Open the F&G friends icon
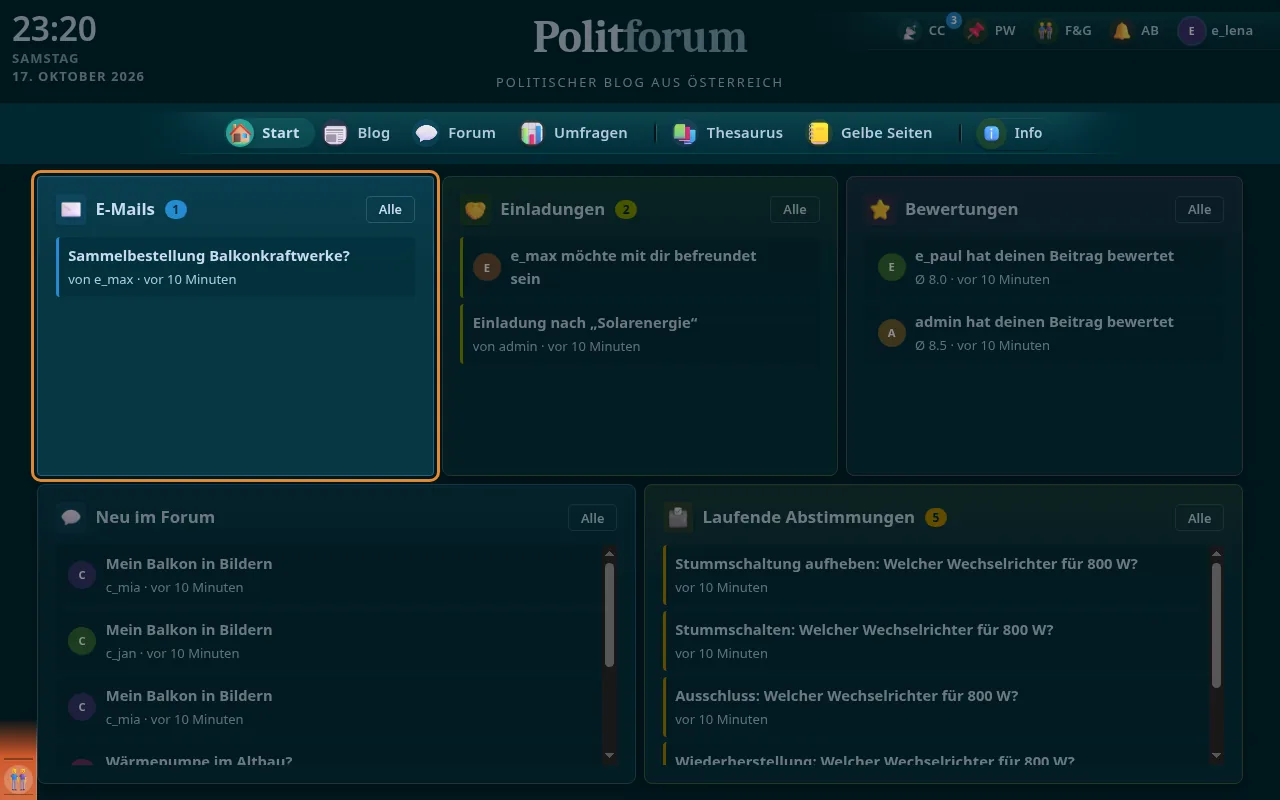1280x800 pixels. pos(1046,31)
